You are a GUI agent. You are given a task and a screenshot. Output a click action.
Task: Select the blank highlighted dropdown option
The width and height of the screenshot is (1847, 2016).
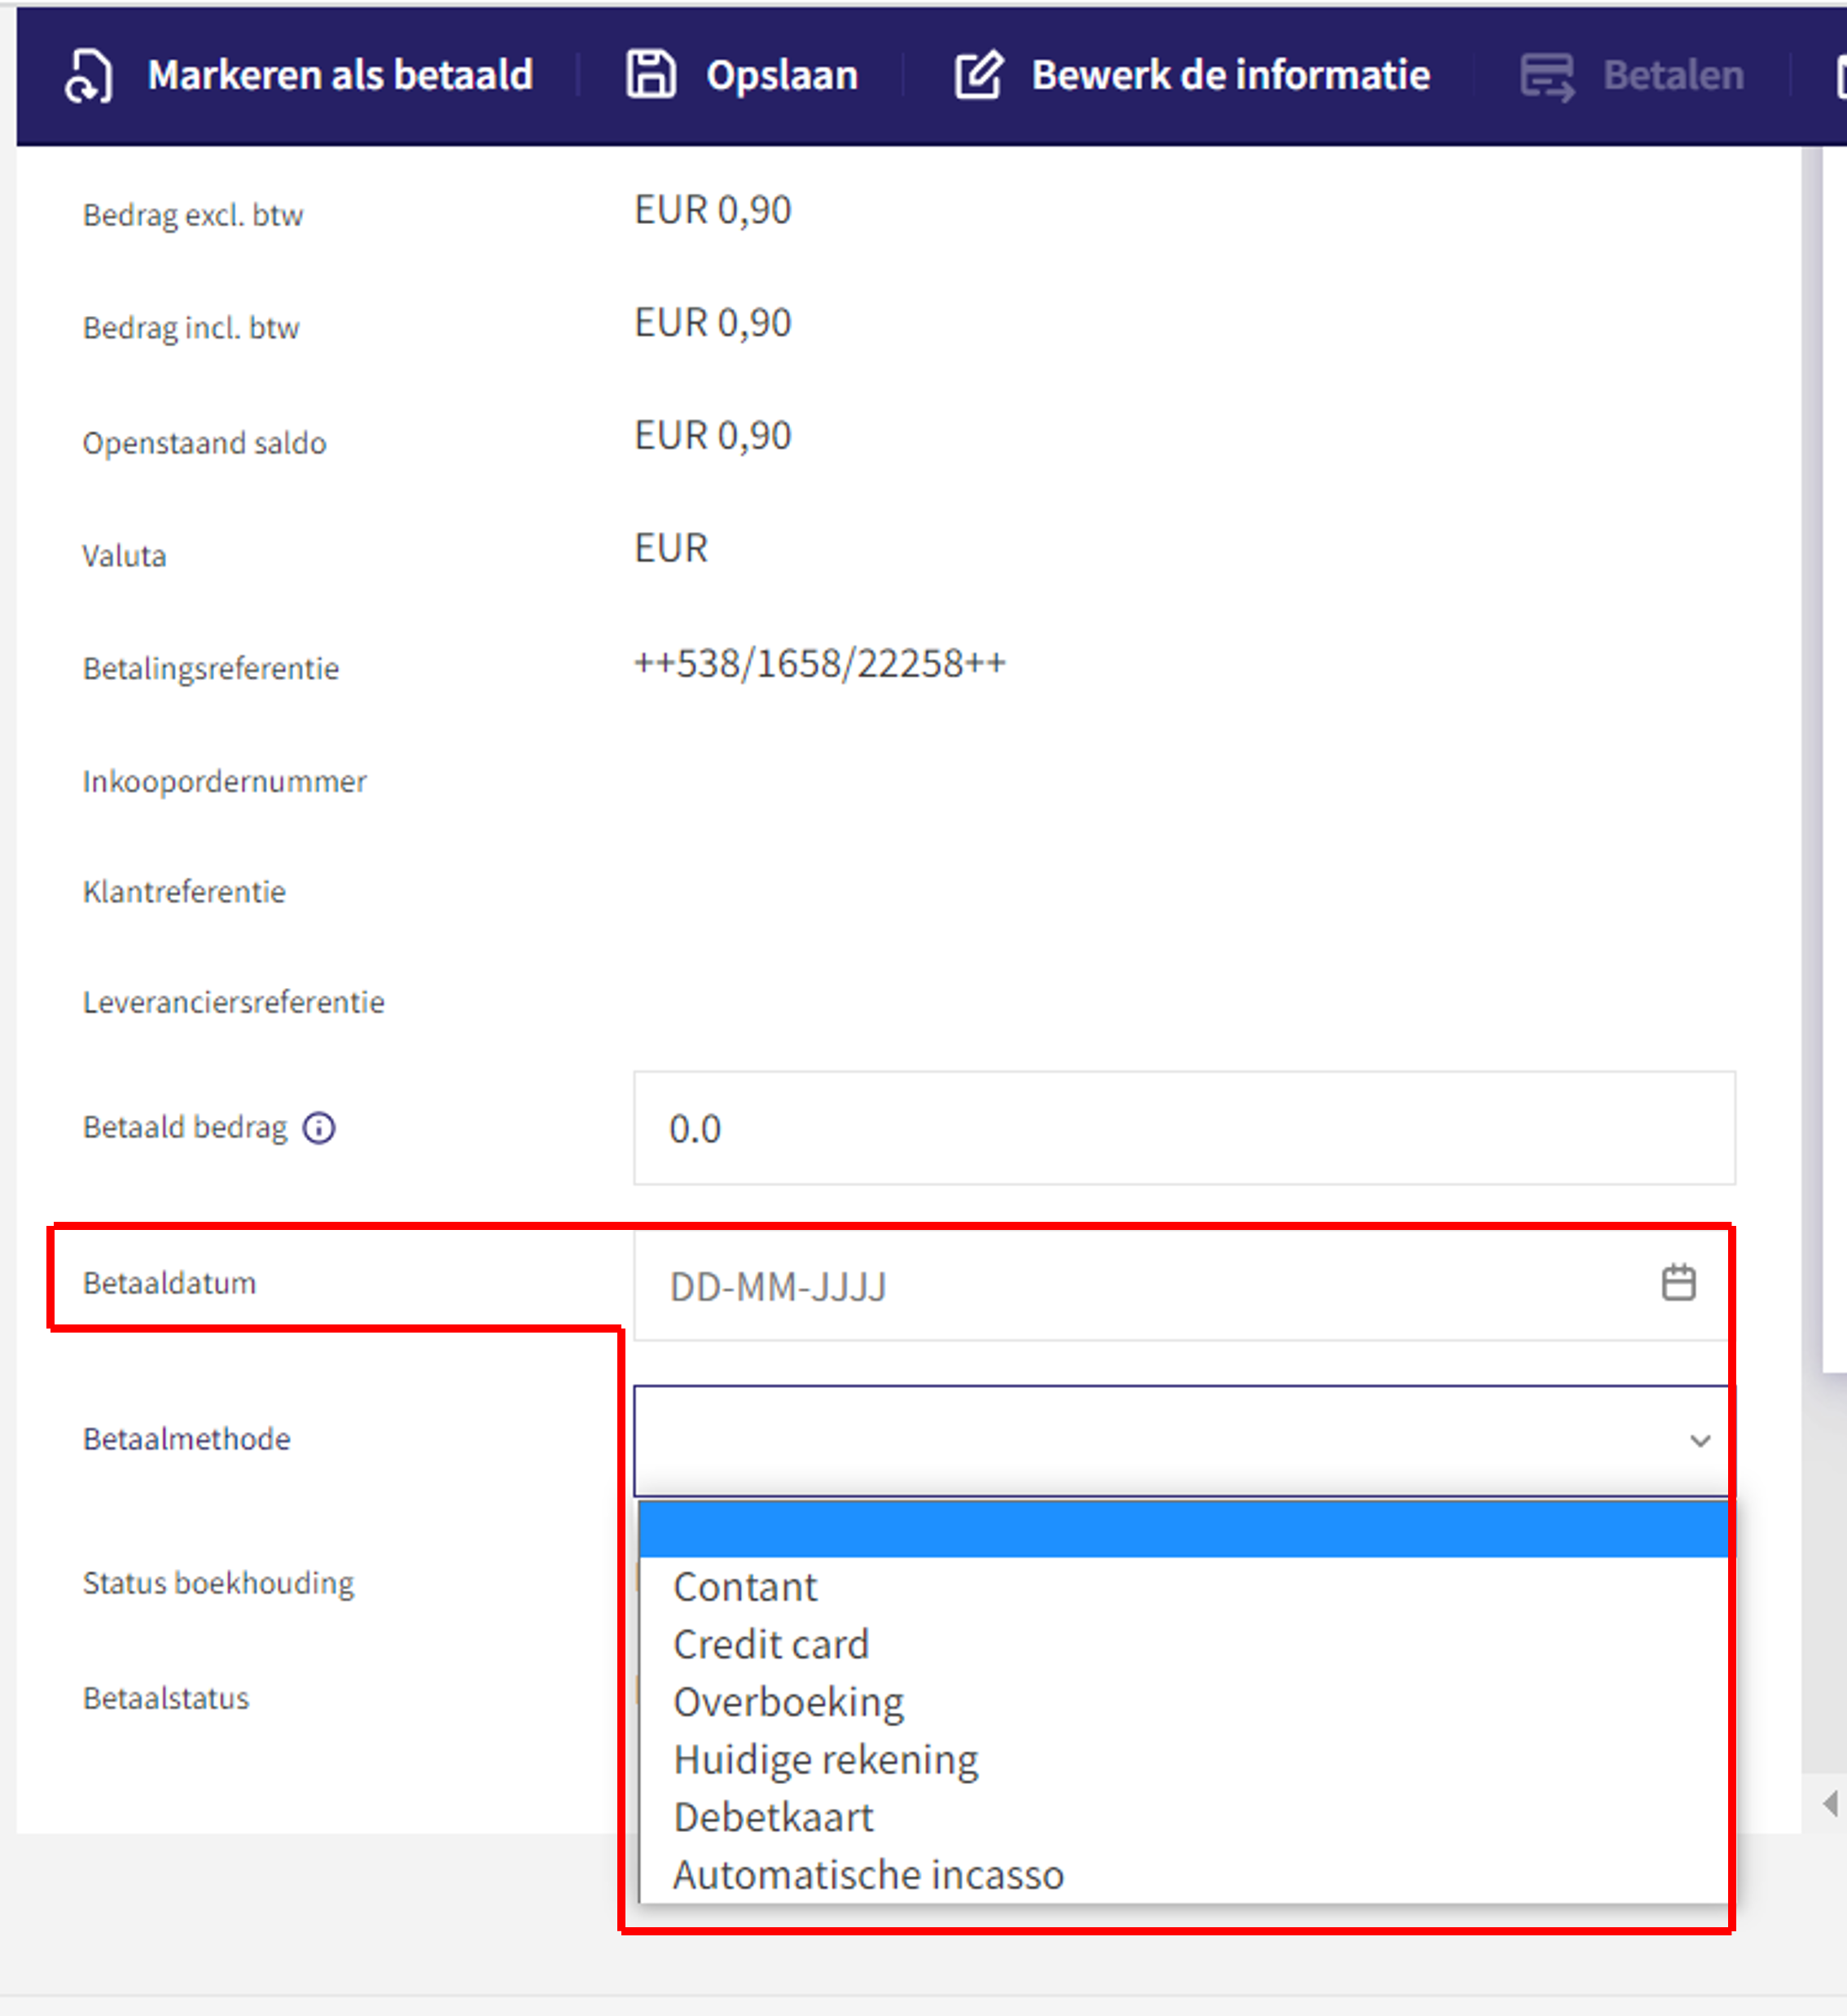click(x=1184, y=1529)
